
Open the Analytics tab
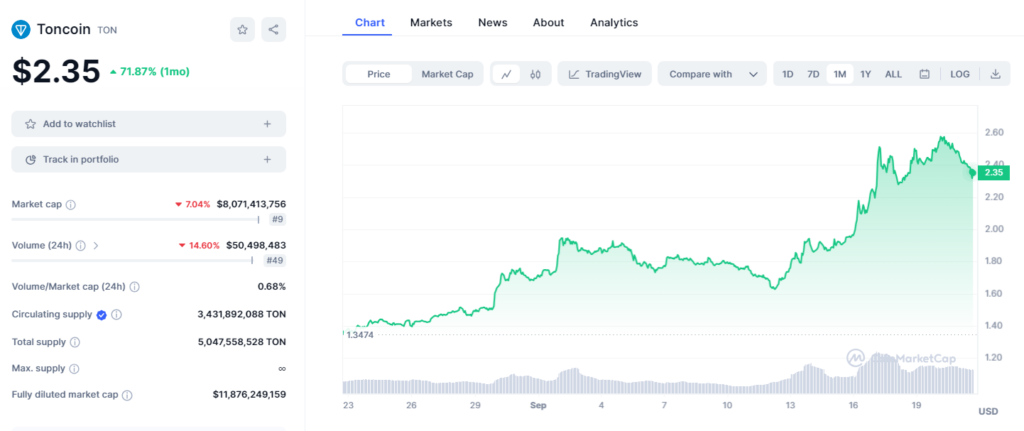(x=614, y=22)
